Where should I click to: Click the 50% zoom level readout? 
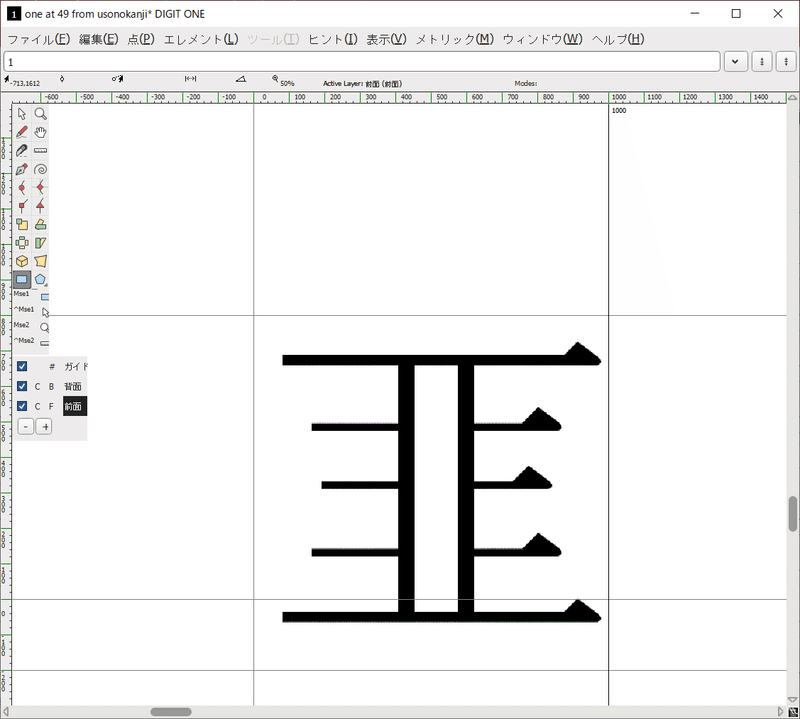(x=287, y=83)
